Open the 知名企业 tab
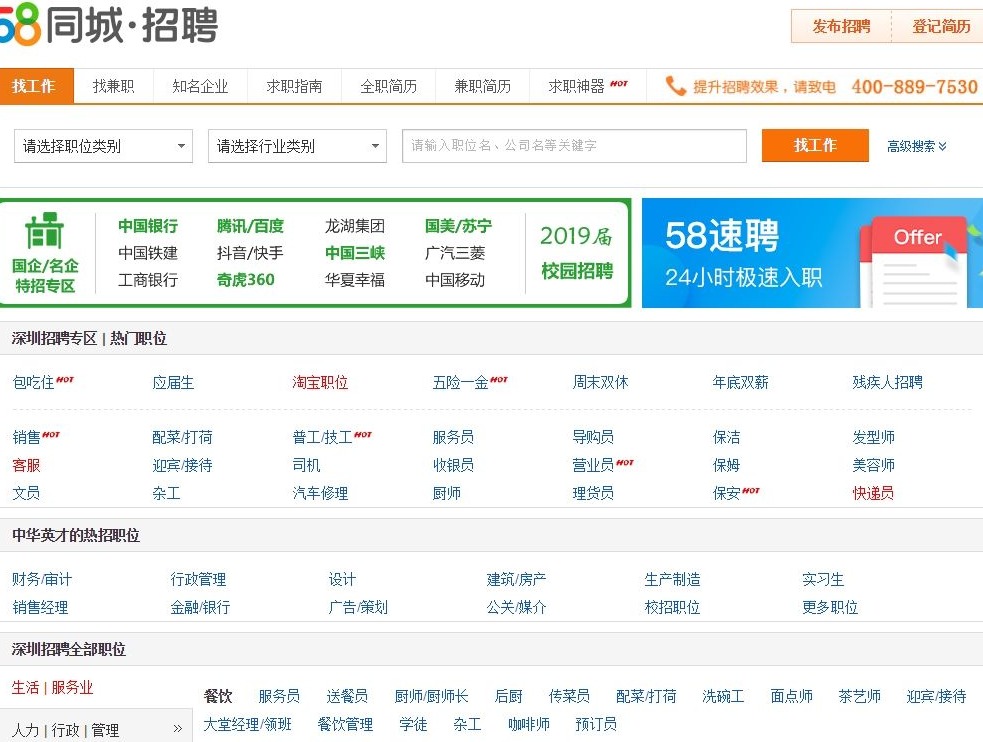This screenshot has width=983, height=742. [x=200, y=86]
